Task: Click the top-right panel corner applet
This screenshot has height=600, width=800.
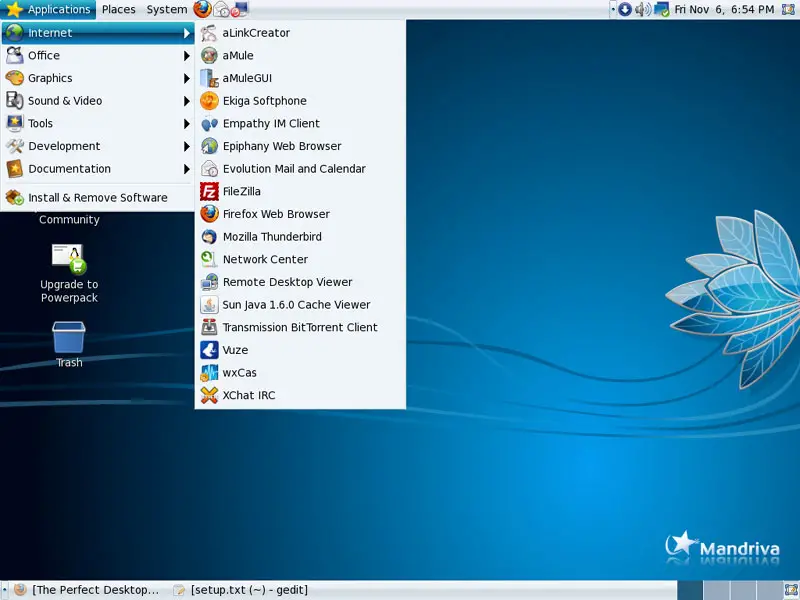Action: (789, 9)
